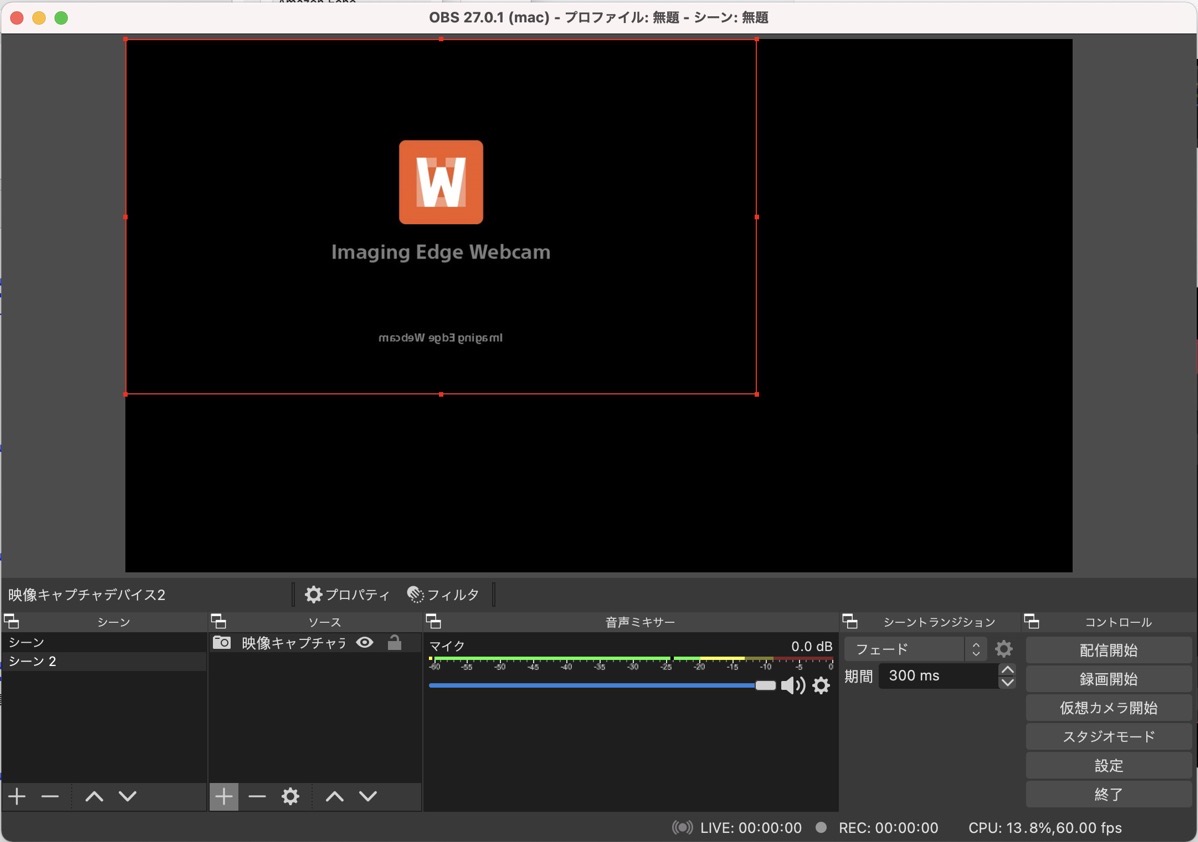
Task: Mute the Mic audio with speaker icon
Action: (x=793, y=685)
